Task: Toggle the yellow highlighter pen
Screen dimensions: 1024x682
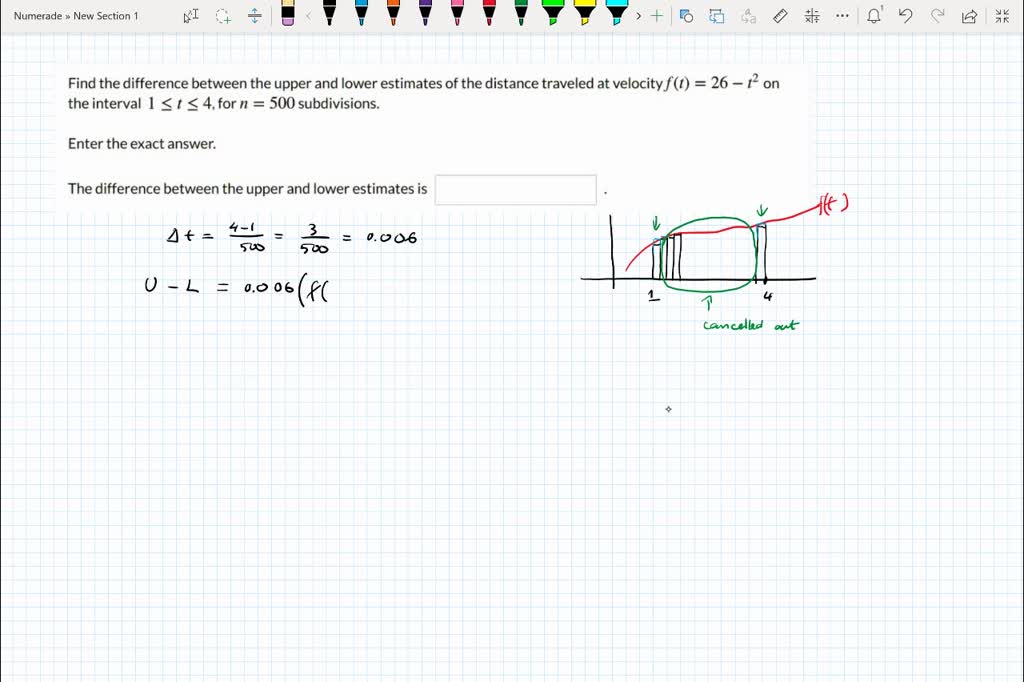Action: 584,15
